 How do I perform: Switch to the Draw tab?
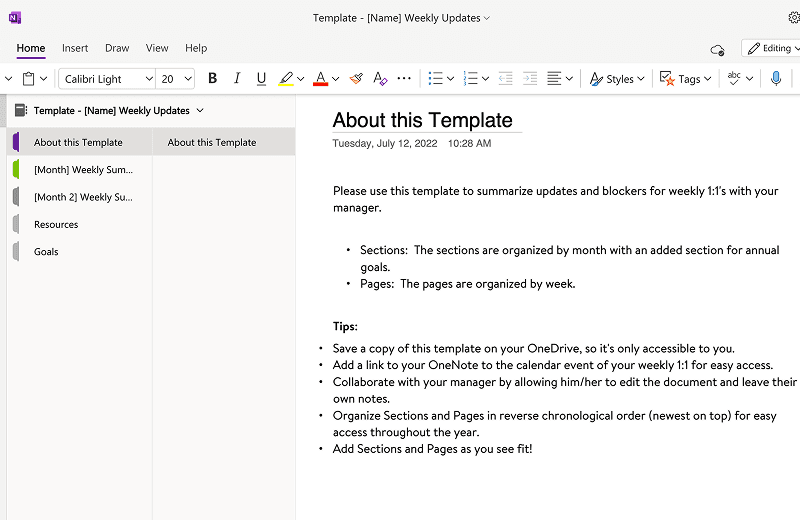(x=117, y=48)
